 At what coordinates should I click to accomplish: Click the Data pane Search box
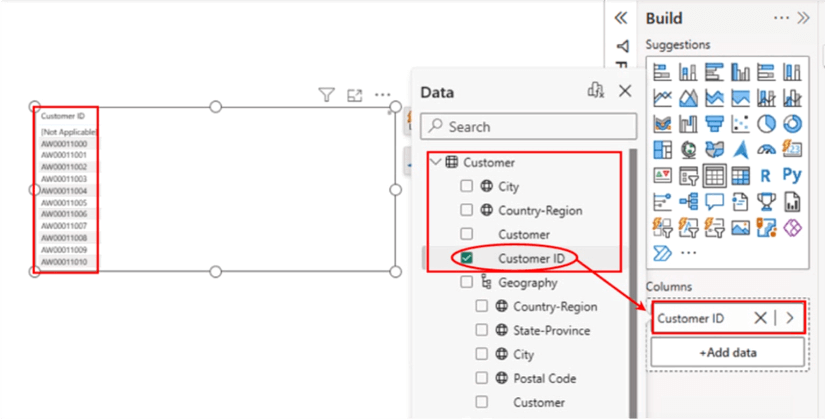click(528, 127)
